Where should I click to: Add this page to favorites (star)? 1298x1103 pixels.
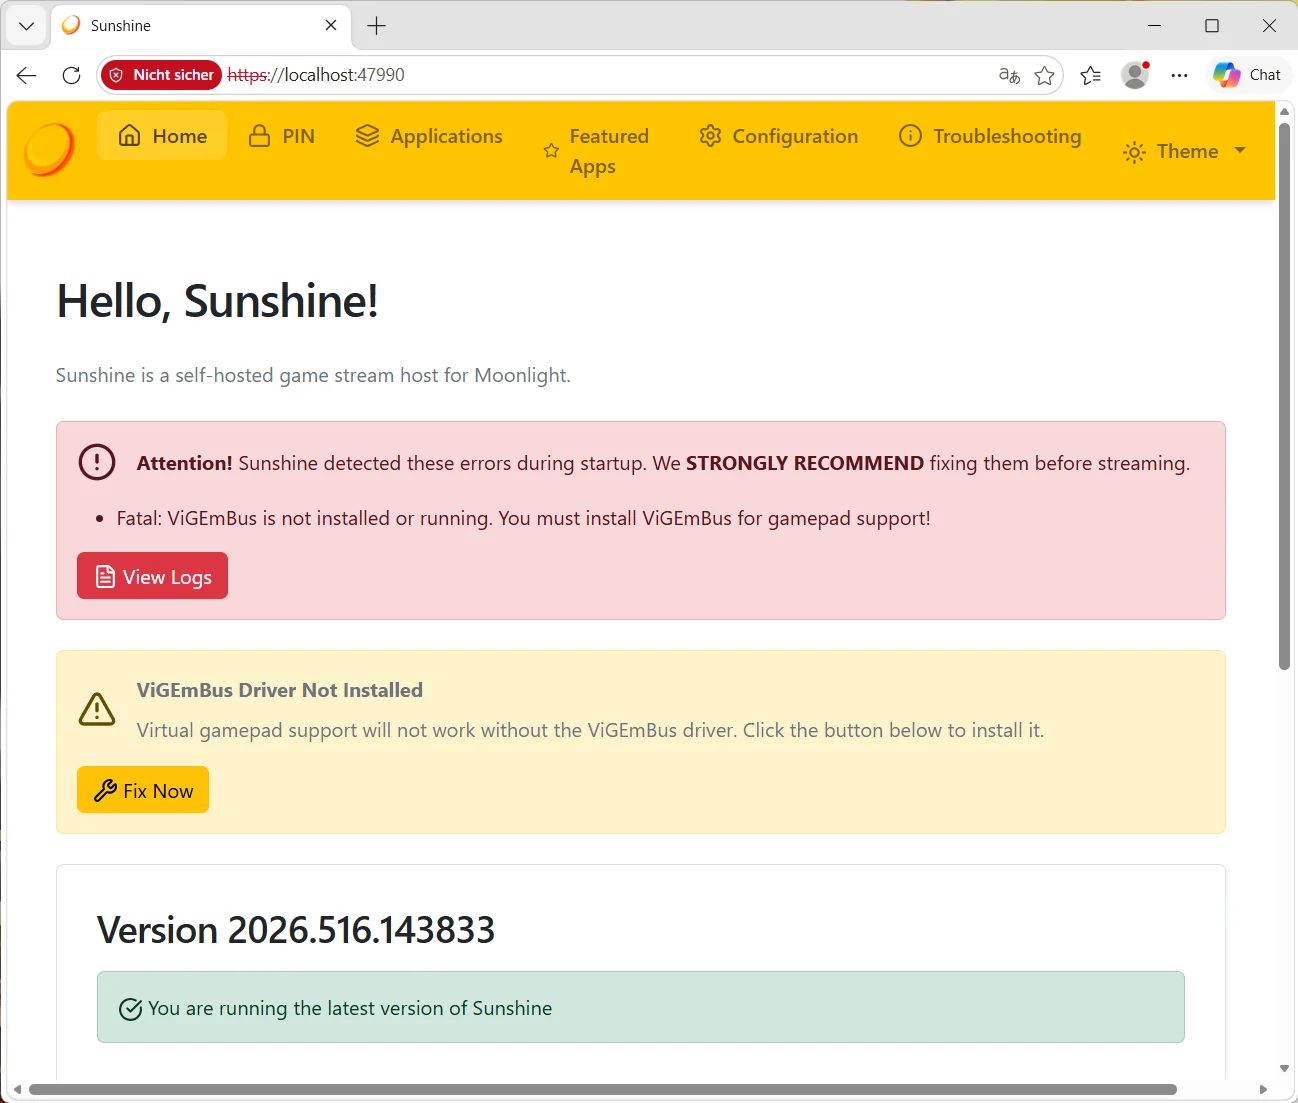(x=1044, y=75)
